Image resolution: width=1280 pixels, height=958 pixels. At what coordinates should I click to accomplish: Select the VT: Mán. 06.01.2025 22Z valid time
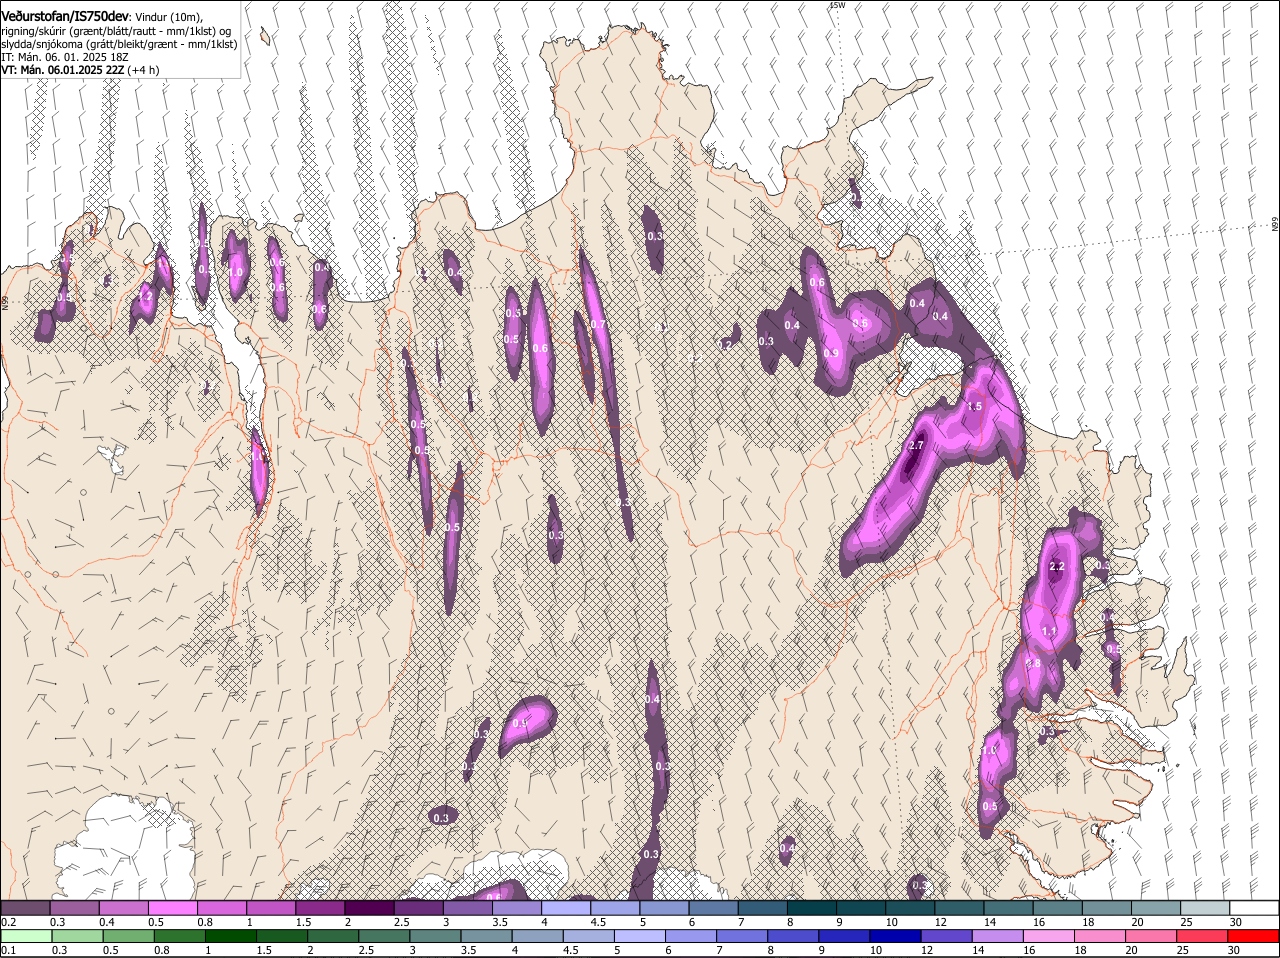(63, 70)
